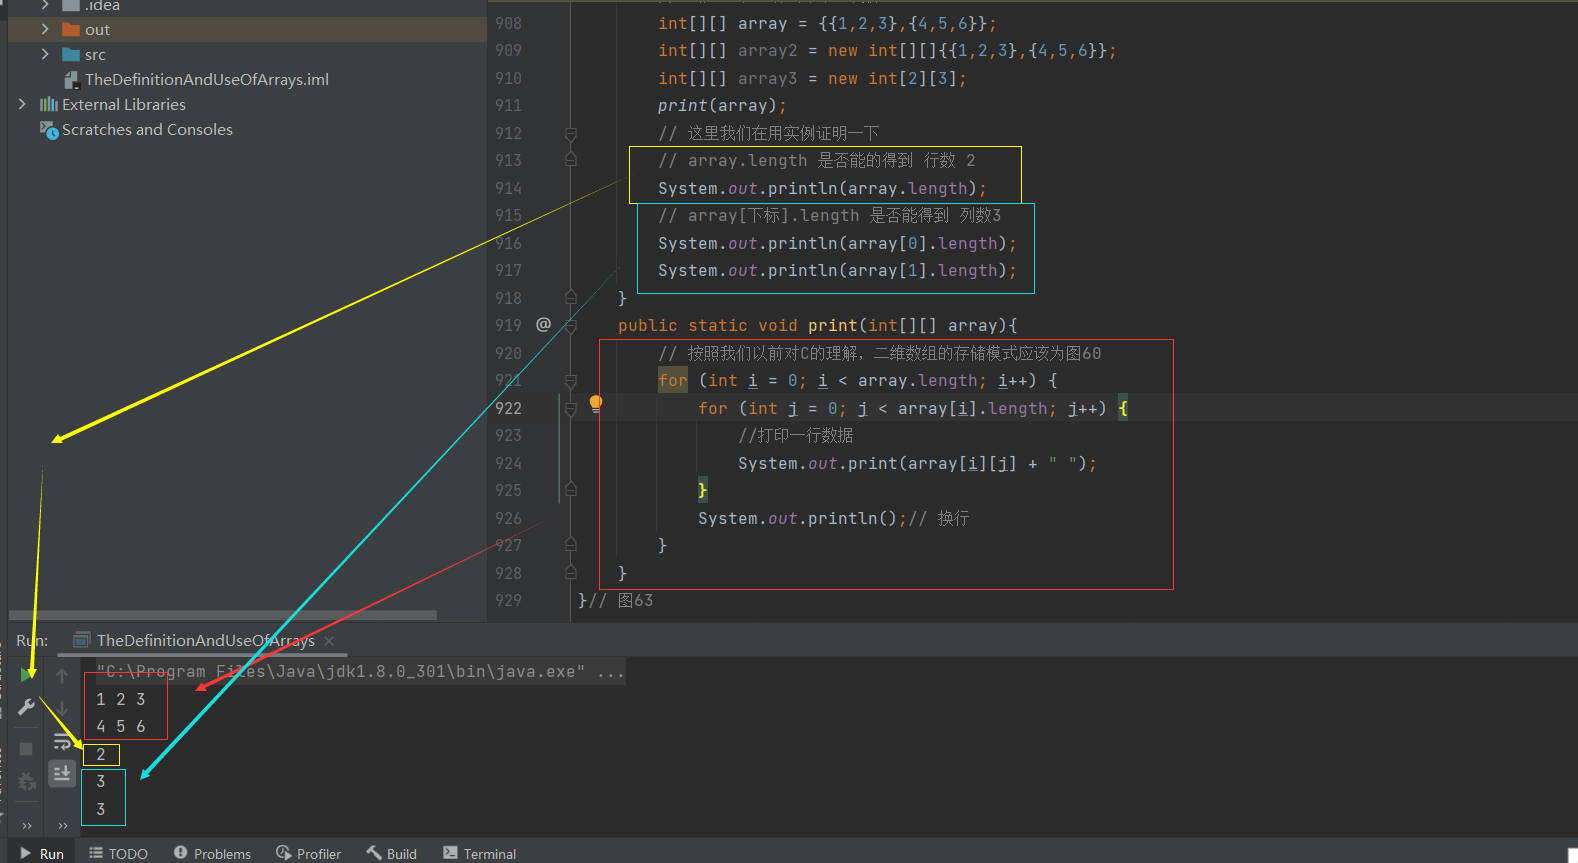Open the TODO tool window
Image resolution: width=1578 pixels, height=863 pixels.
(118, 853)
